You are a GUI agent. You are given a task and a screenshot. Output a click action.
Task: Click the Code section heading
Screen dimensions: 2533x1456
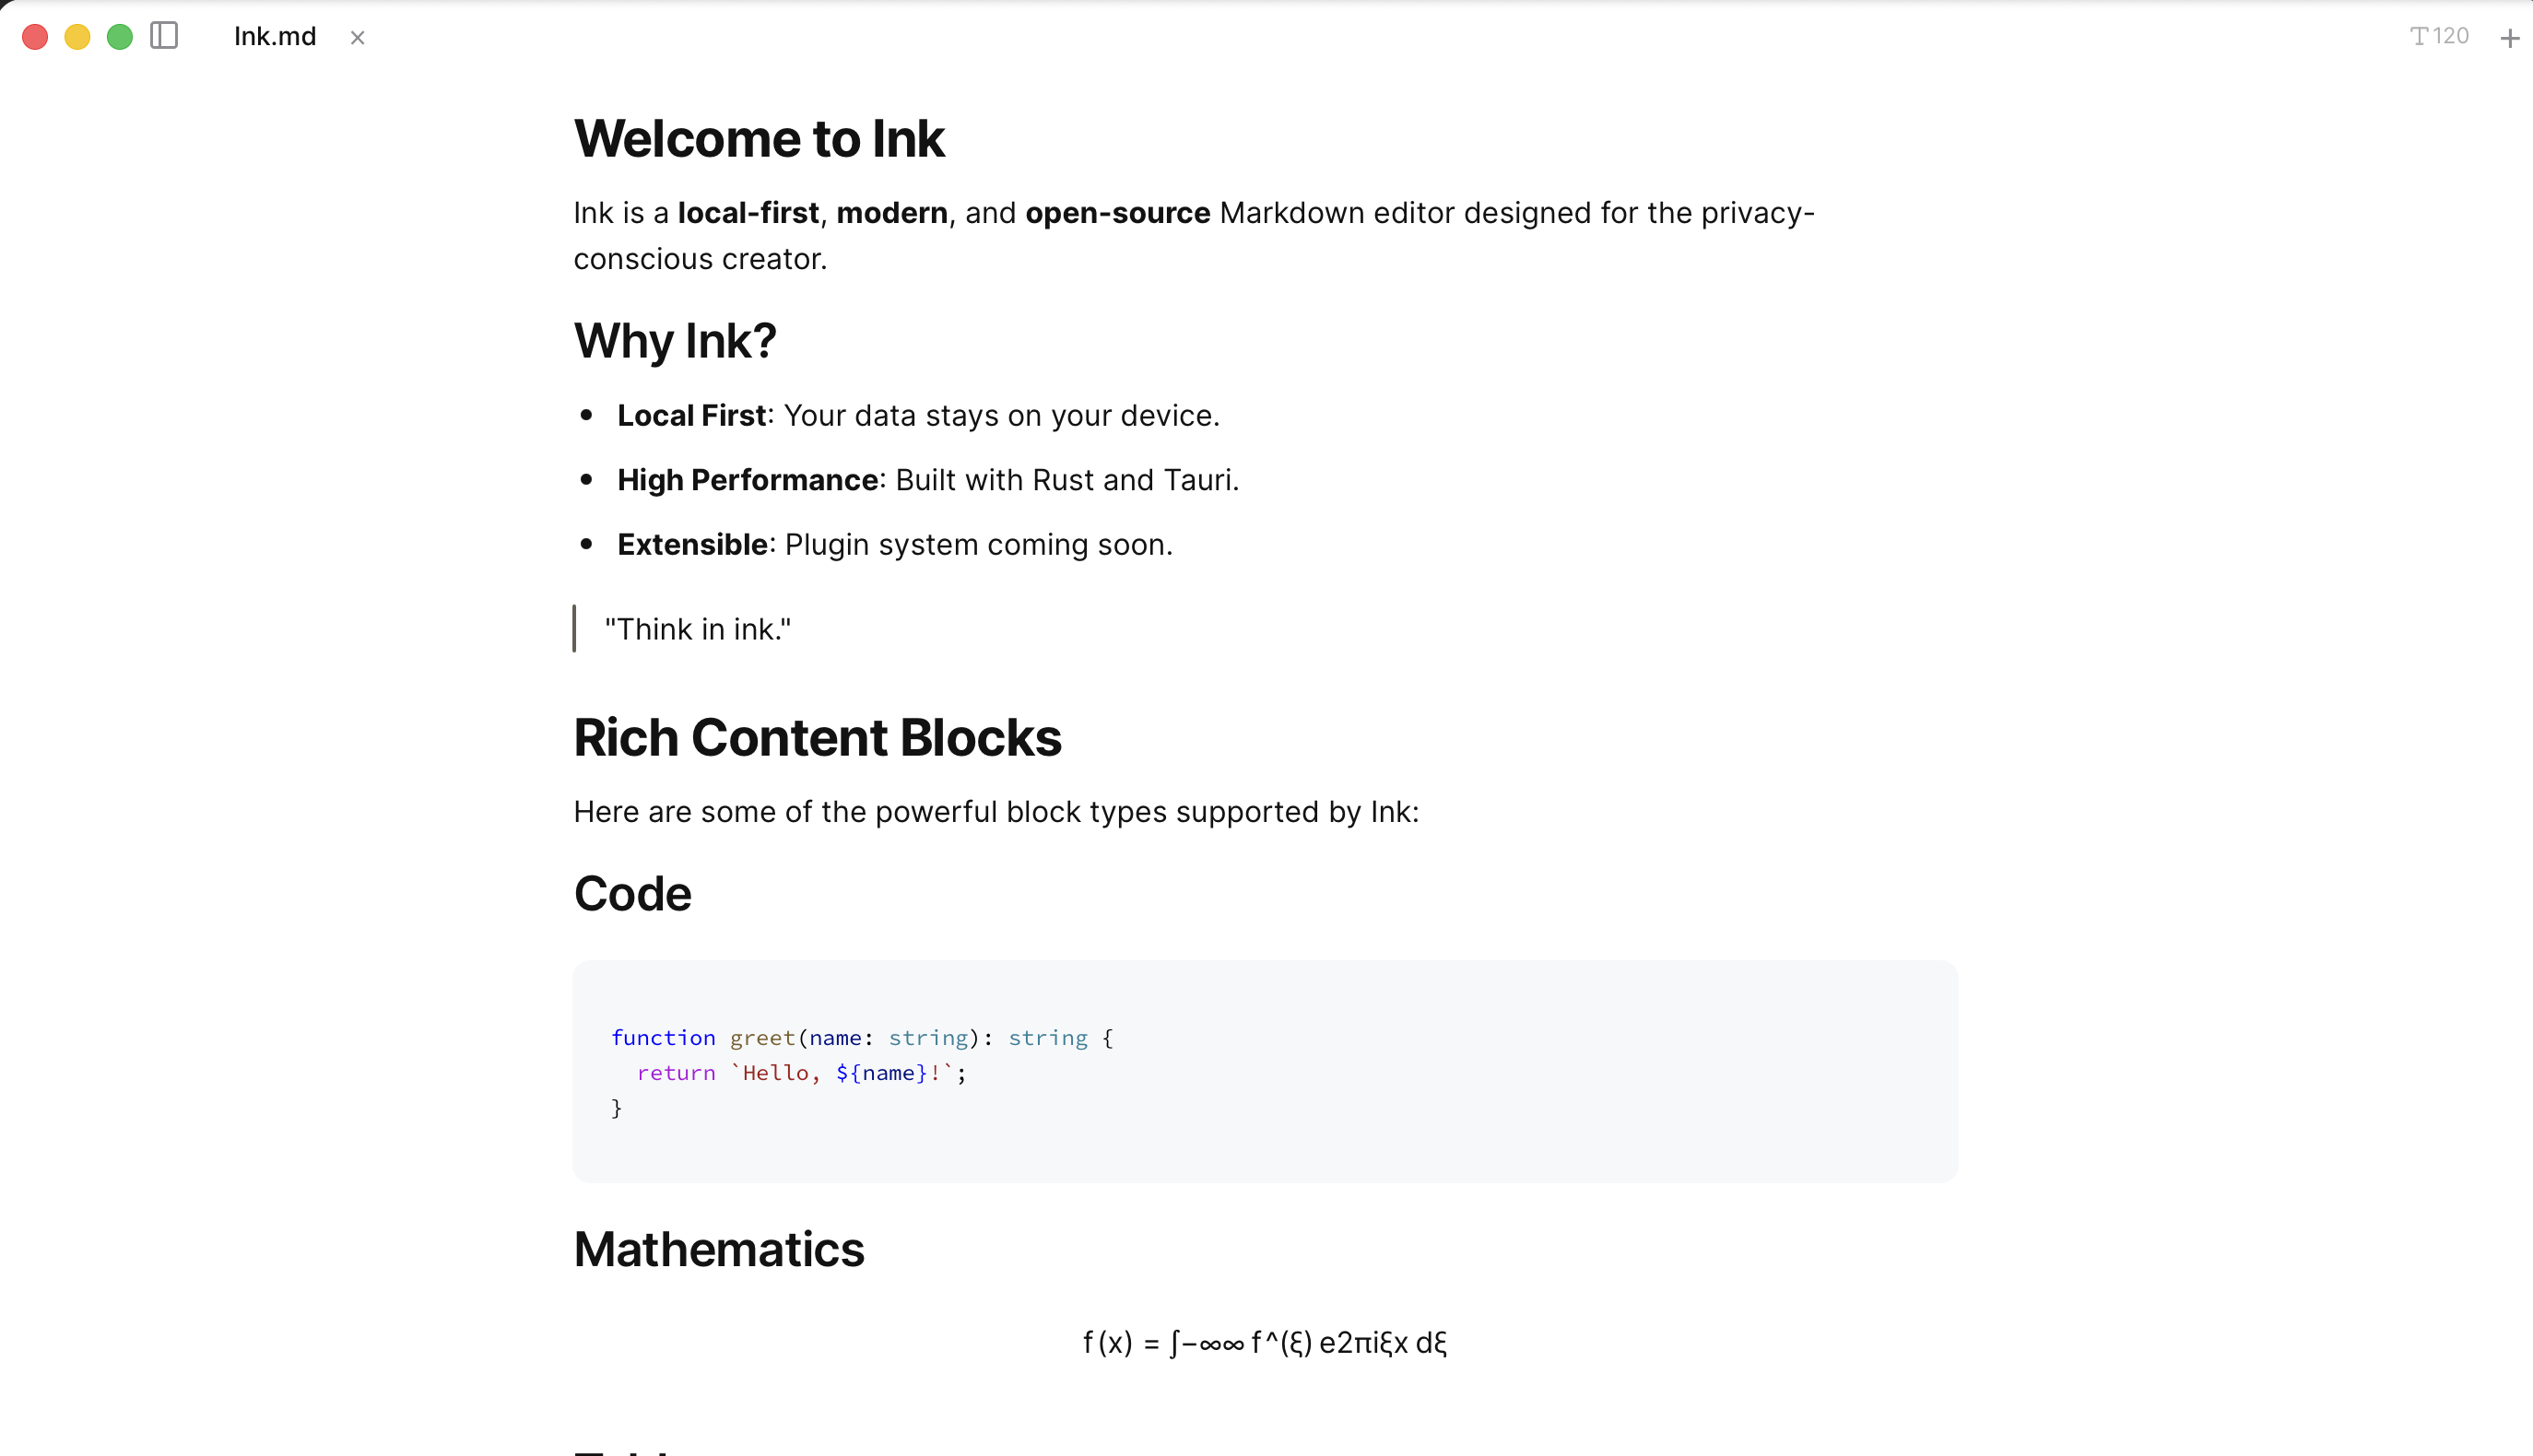pyautogui.click(x=632, y=893)
